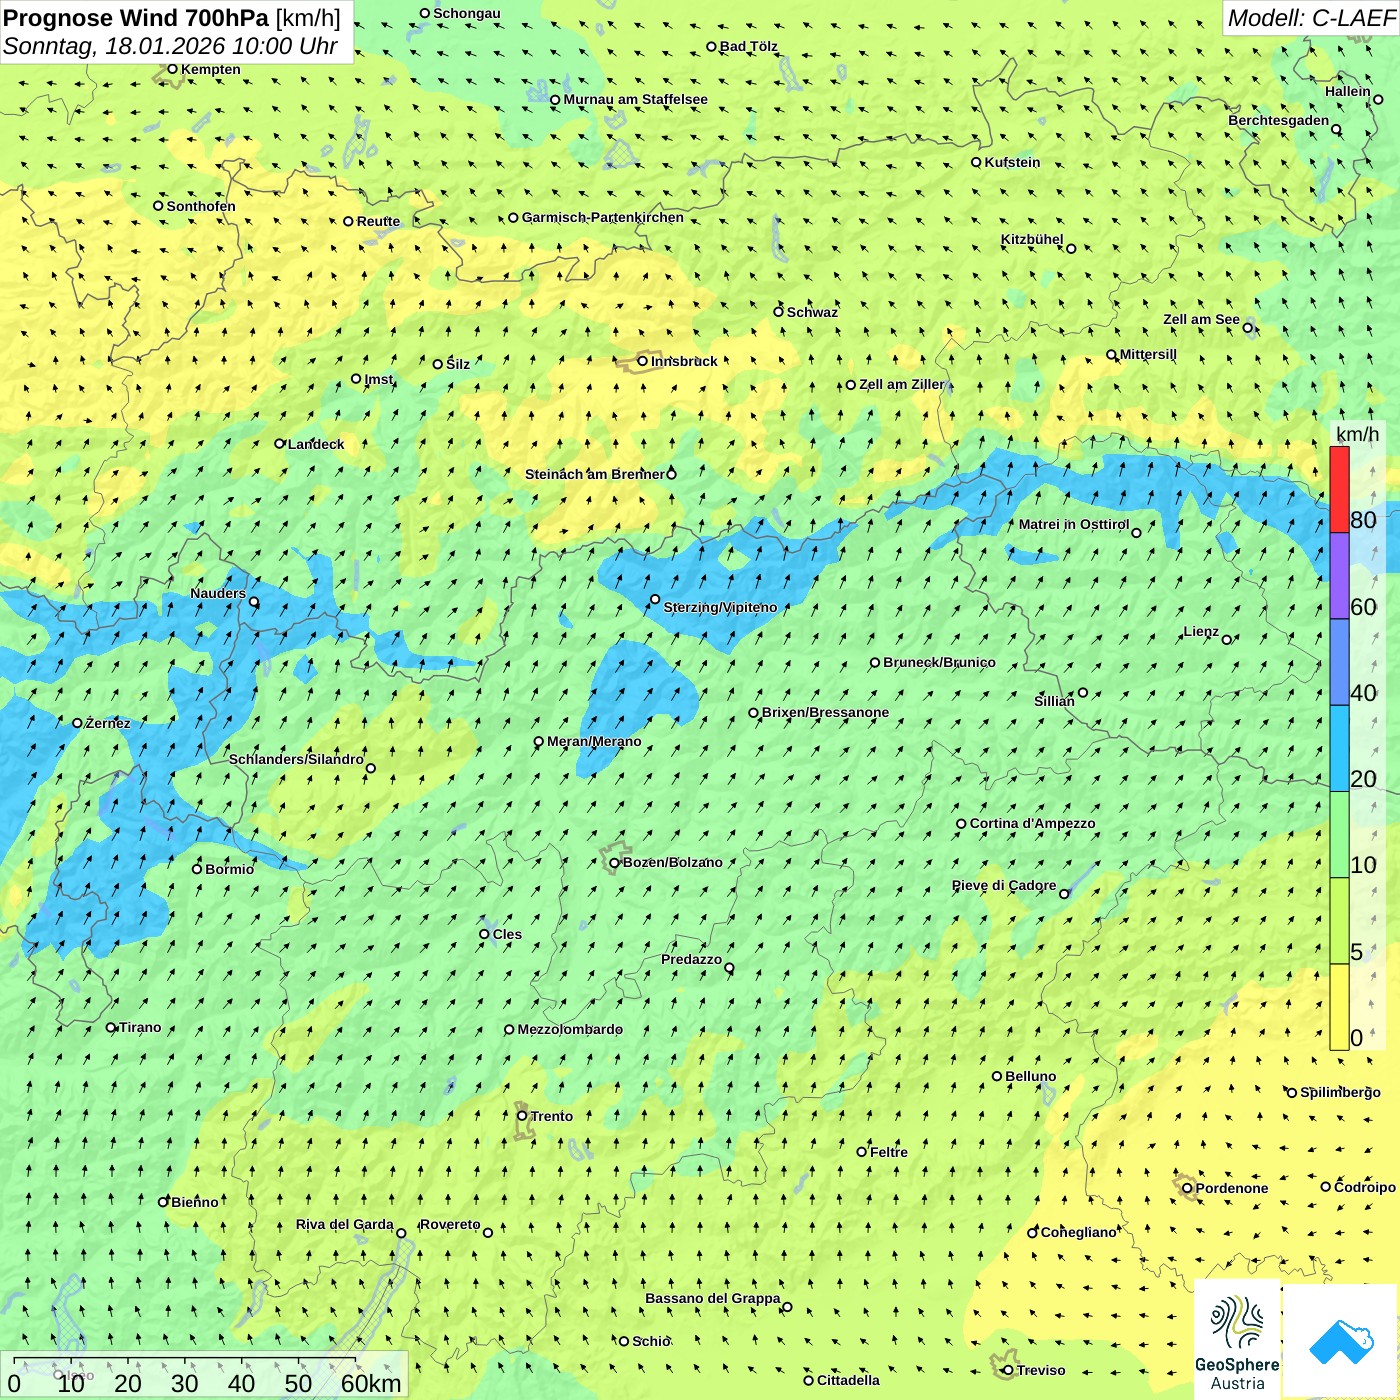Click the Pieve di Cadore label

(1004, 885)
